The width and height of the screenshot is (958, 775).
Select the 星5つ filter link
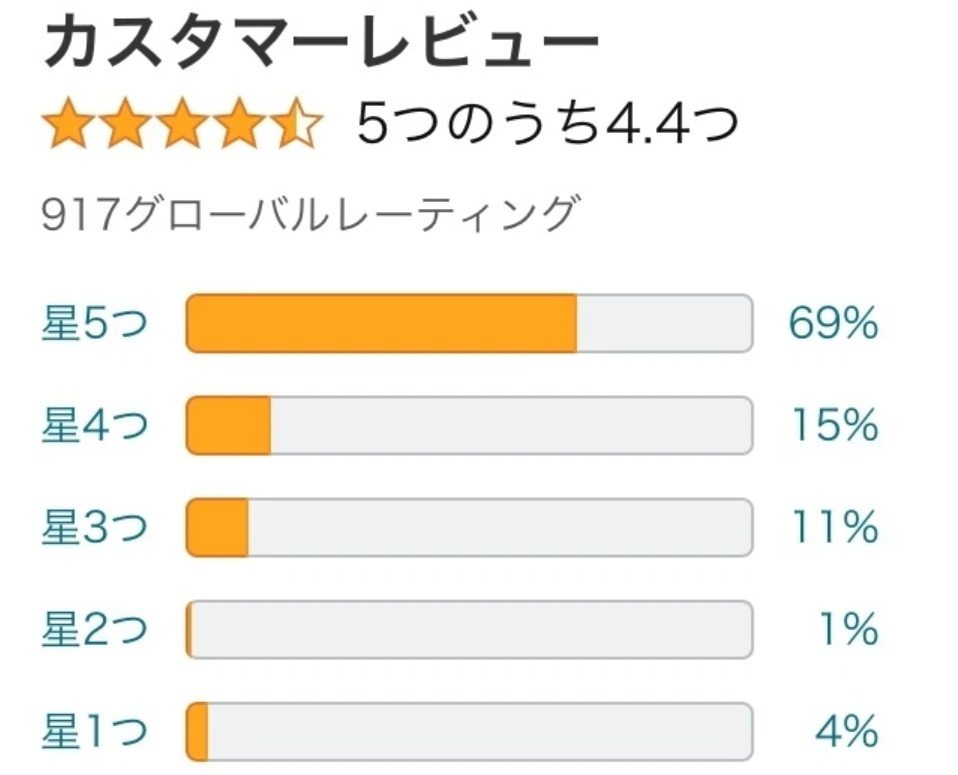[95, 324]
